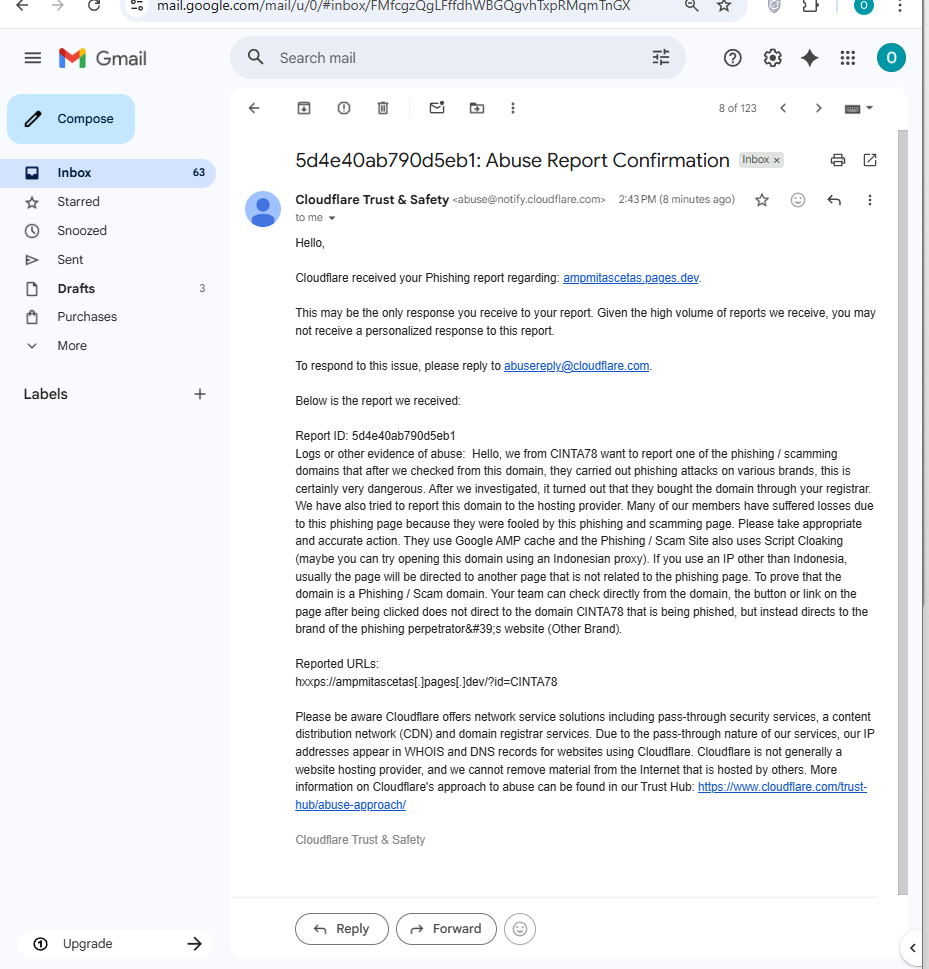Open Cloudflare trust-hub abuse approach link
This screenshot has height=969, width=929.
[x=581, y=796]
